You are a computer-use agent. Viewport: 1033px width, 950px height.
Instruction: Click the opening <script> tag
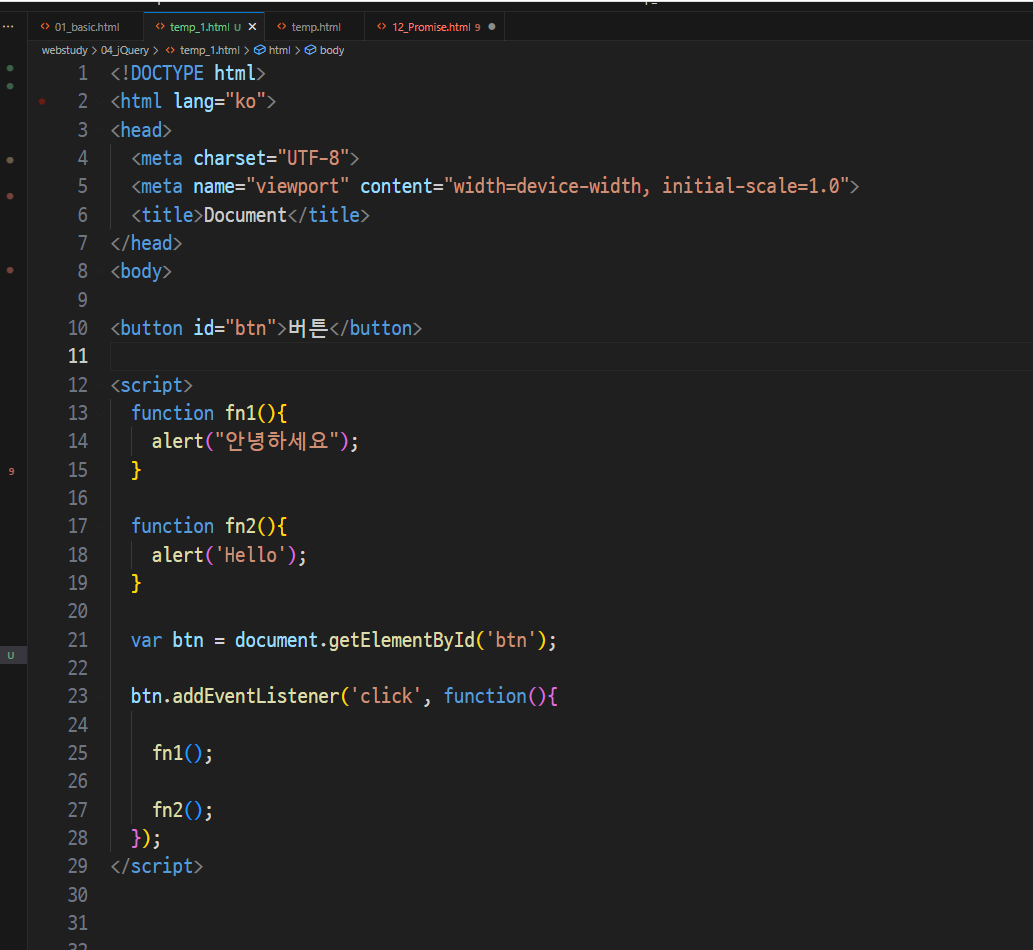pyautogui.click(x=152, y=385)
